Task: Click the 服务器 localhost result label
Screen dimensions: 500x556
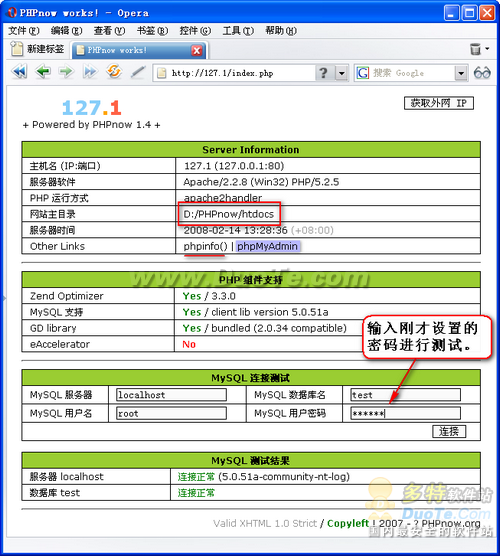Action: point(67,477)
